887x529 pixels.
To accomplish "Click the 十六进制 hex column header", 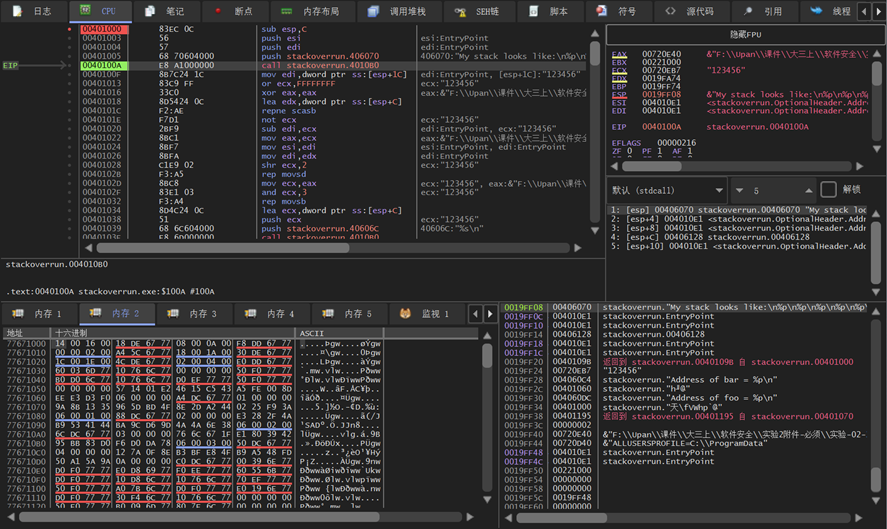I will click(x=70, y=333).
